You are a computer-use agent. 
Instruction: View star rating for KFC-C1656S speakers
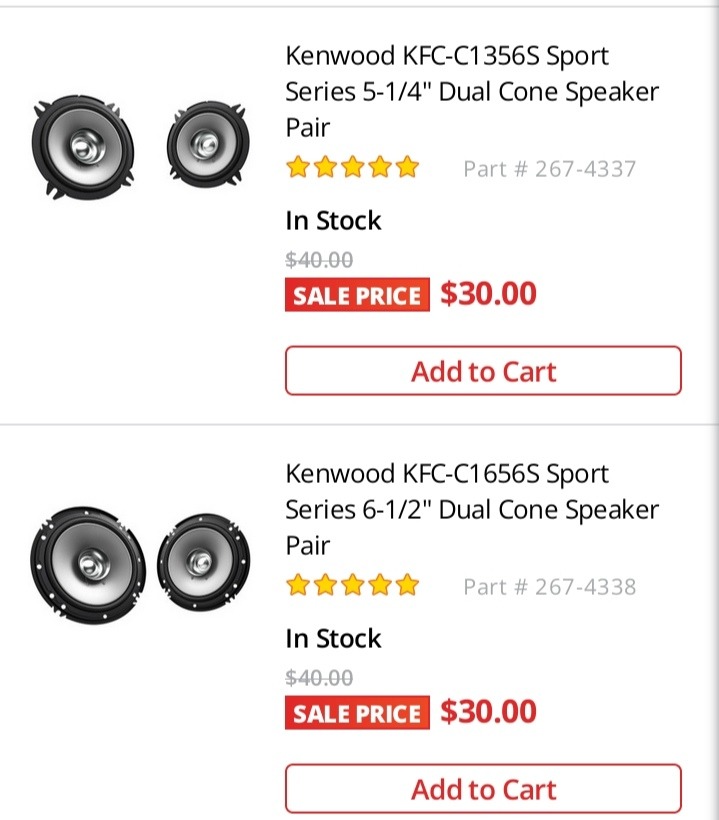pyautogui.click(x=352, y=585)
